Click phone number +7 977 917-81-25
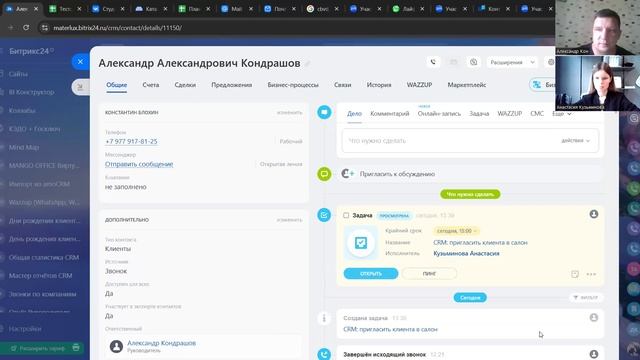Image resolution: width=640 pixels, height=360 pixels. pyautogui.click(x=131, y=141)
